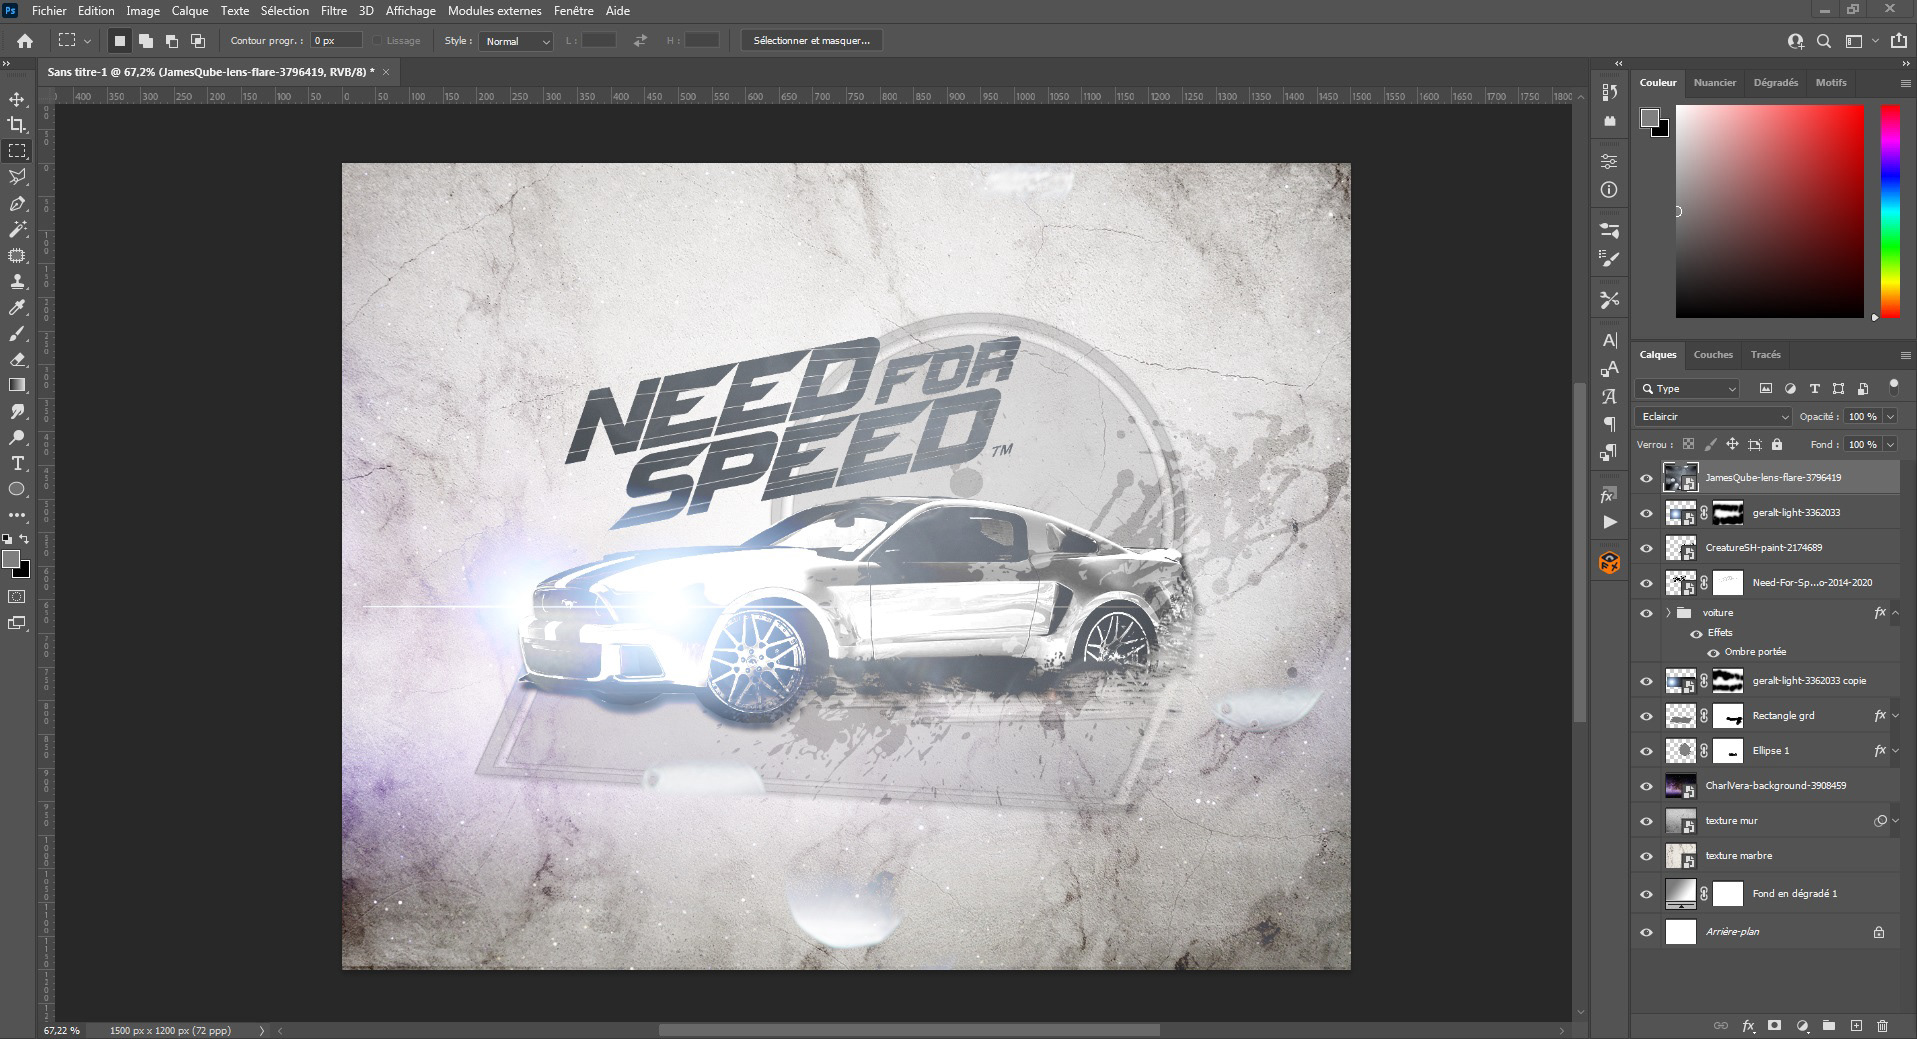This screenshot has width=1917, height=1039.
Task: Click the Contour progr. input field
Action: (x=336, y=41)
